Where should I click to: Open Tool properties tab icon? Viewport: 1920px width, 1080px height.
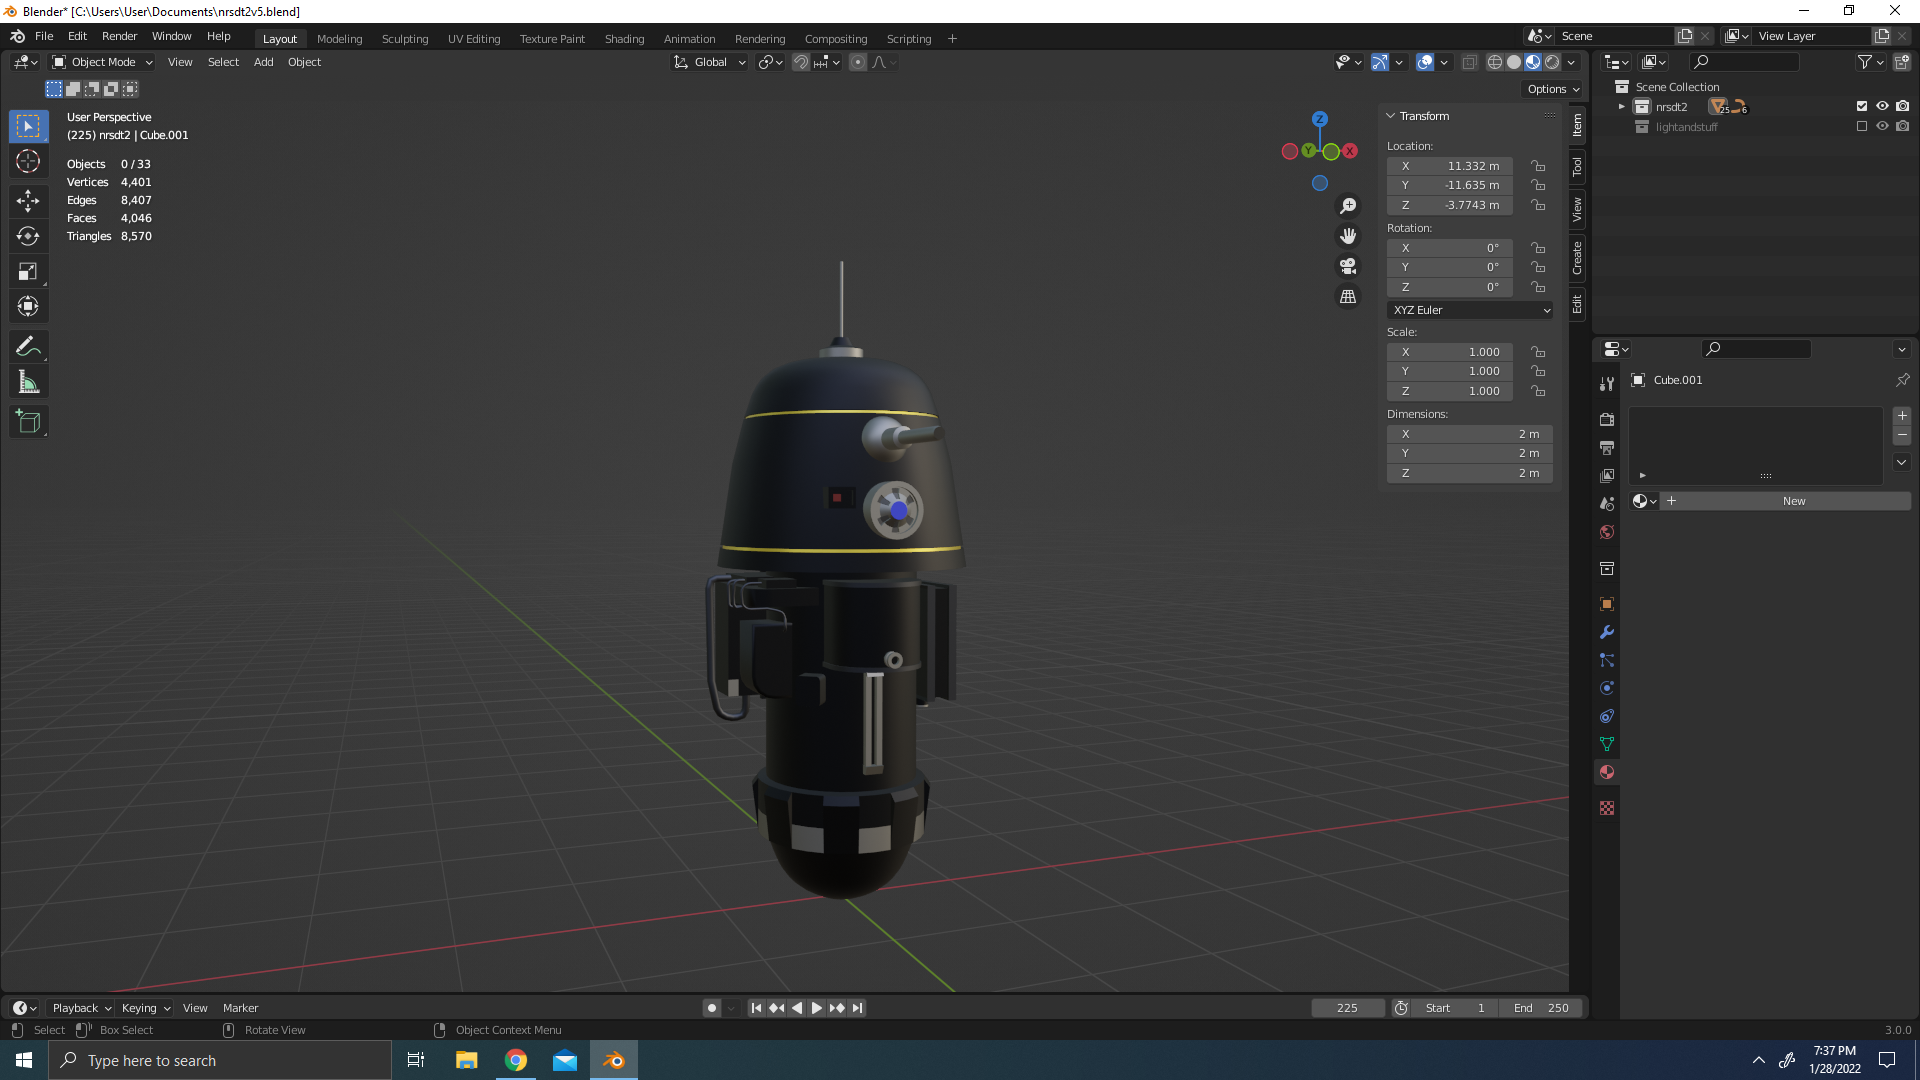1607,384
